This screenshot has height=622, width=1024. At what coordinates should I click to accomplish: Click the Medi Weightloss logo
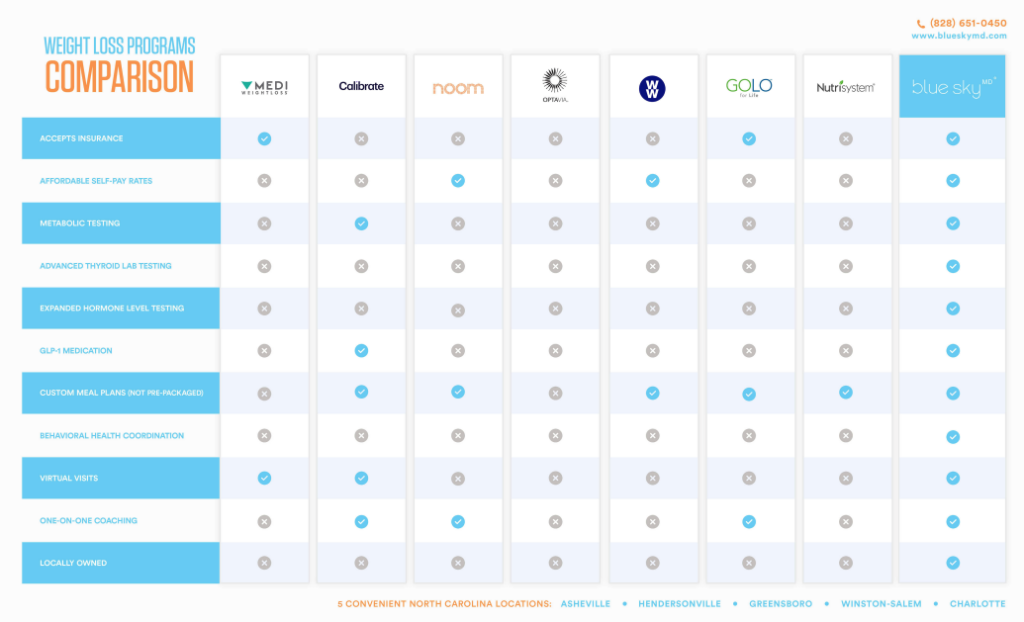pos(264,88)
